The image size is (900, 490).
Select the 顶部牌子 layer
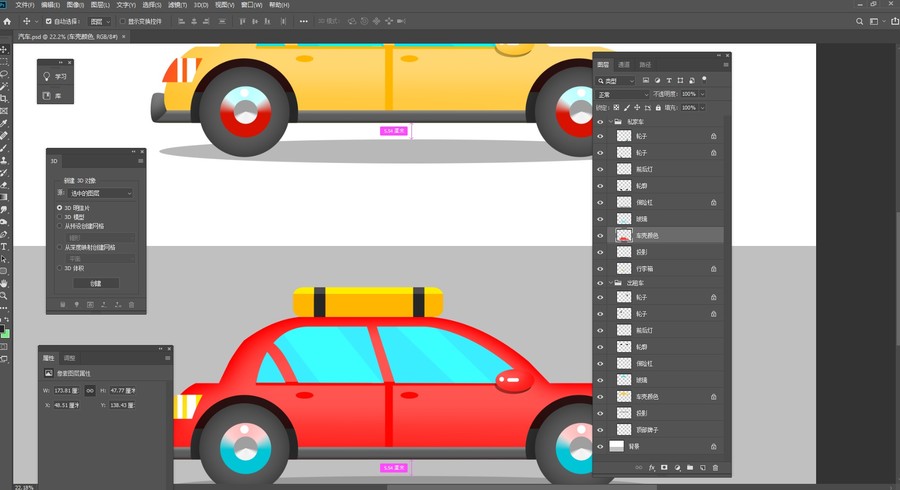click(x=659, y=430)
